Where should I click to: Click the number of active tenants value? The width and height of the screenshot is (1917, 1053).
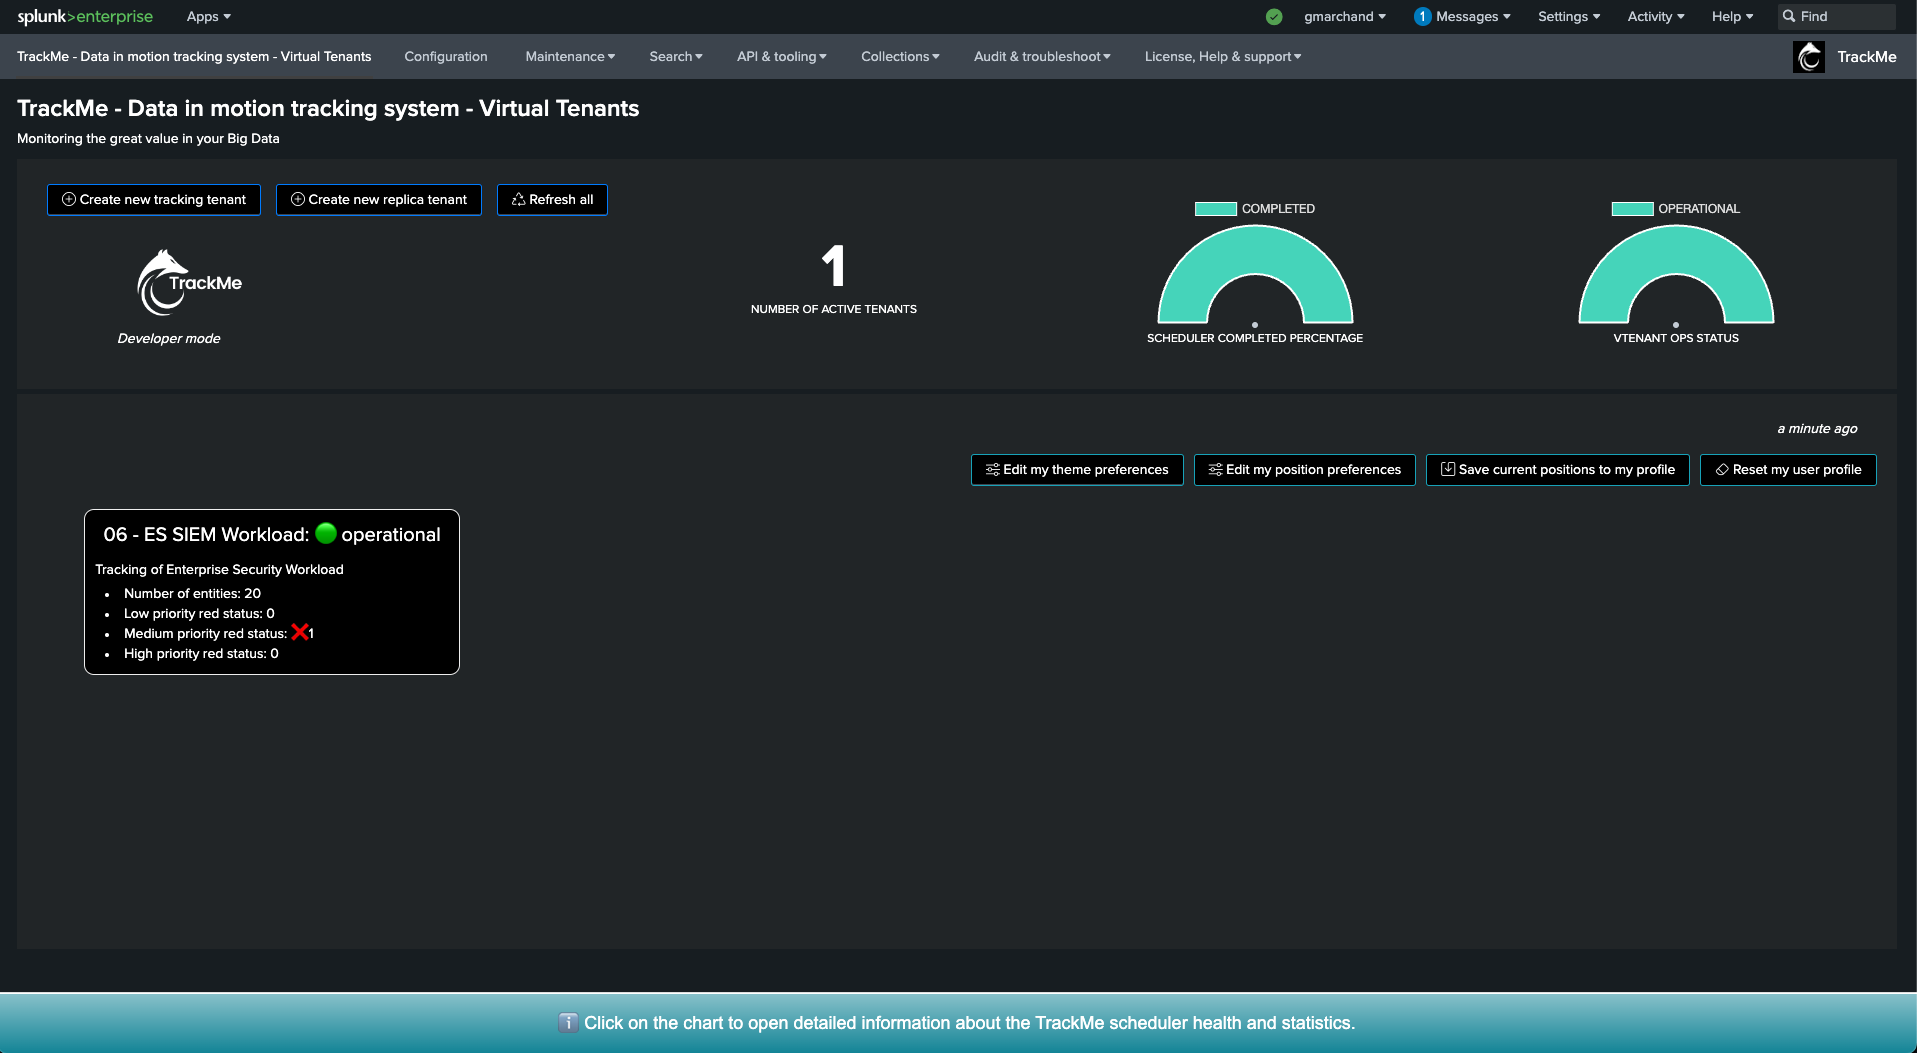pyautogui.click(x=833, y=266)
